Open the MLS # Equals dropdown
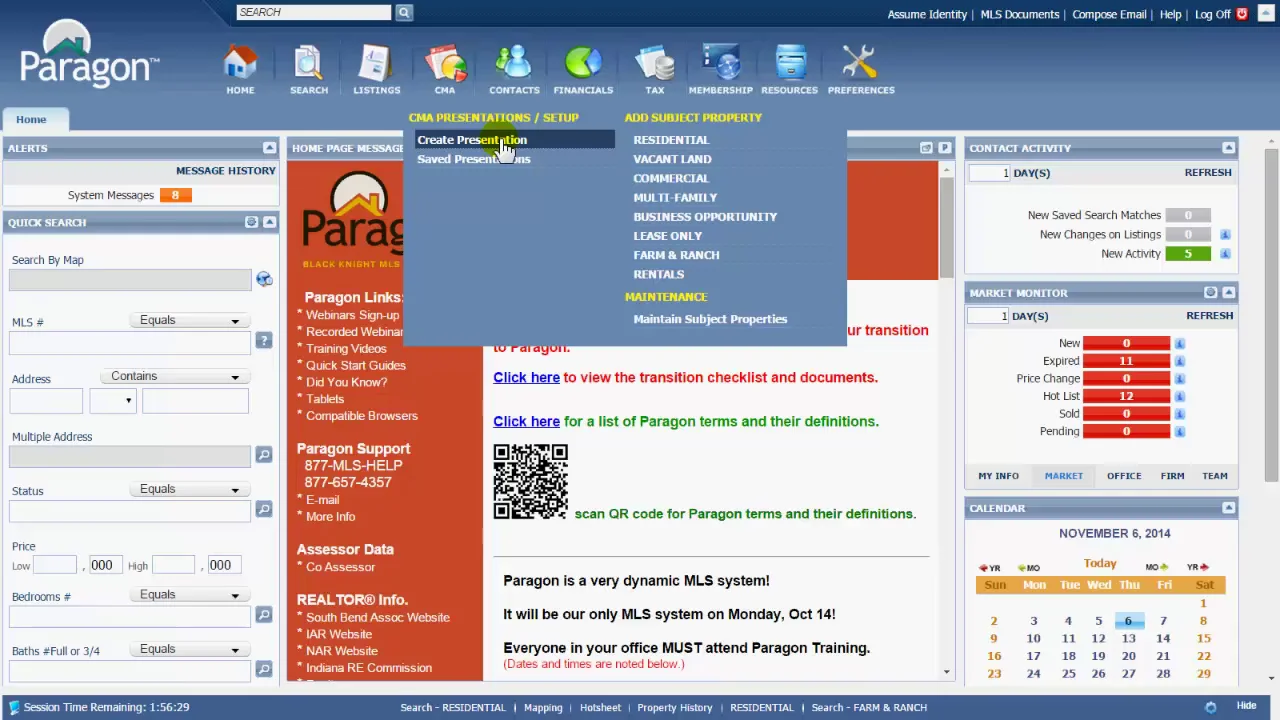Screen dimensions: 1280x720 tap(189, 320)
